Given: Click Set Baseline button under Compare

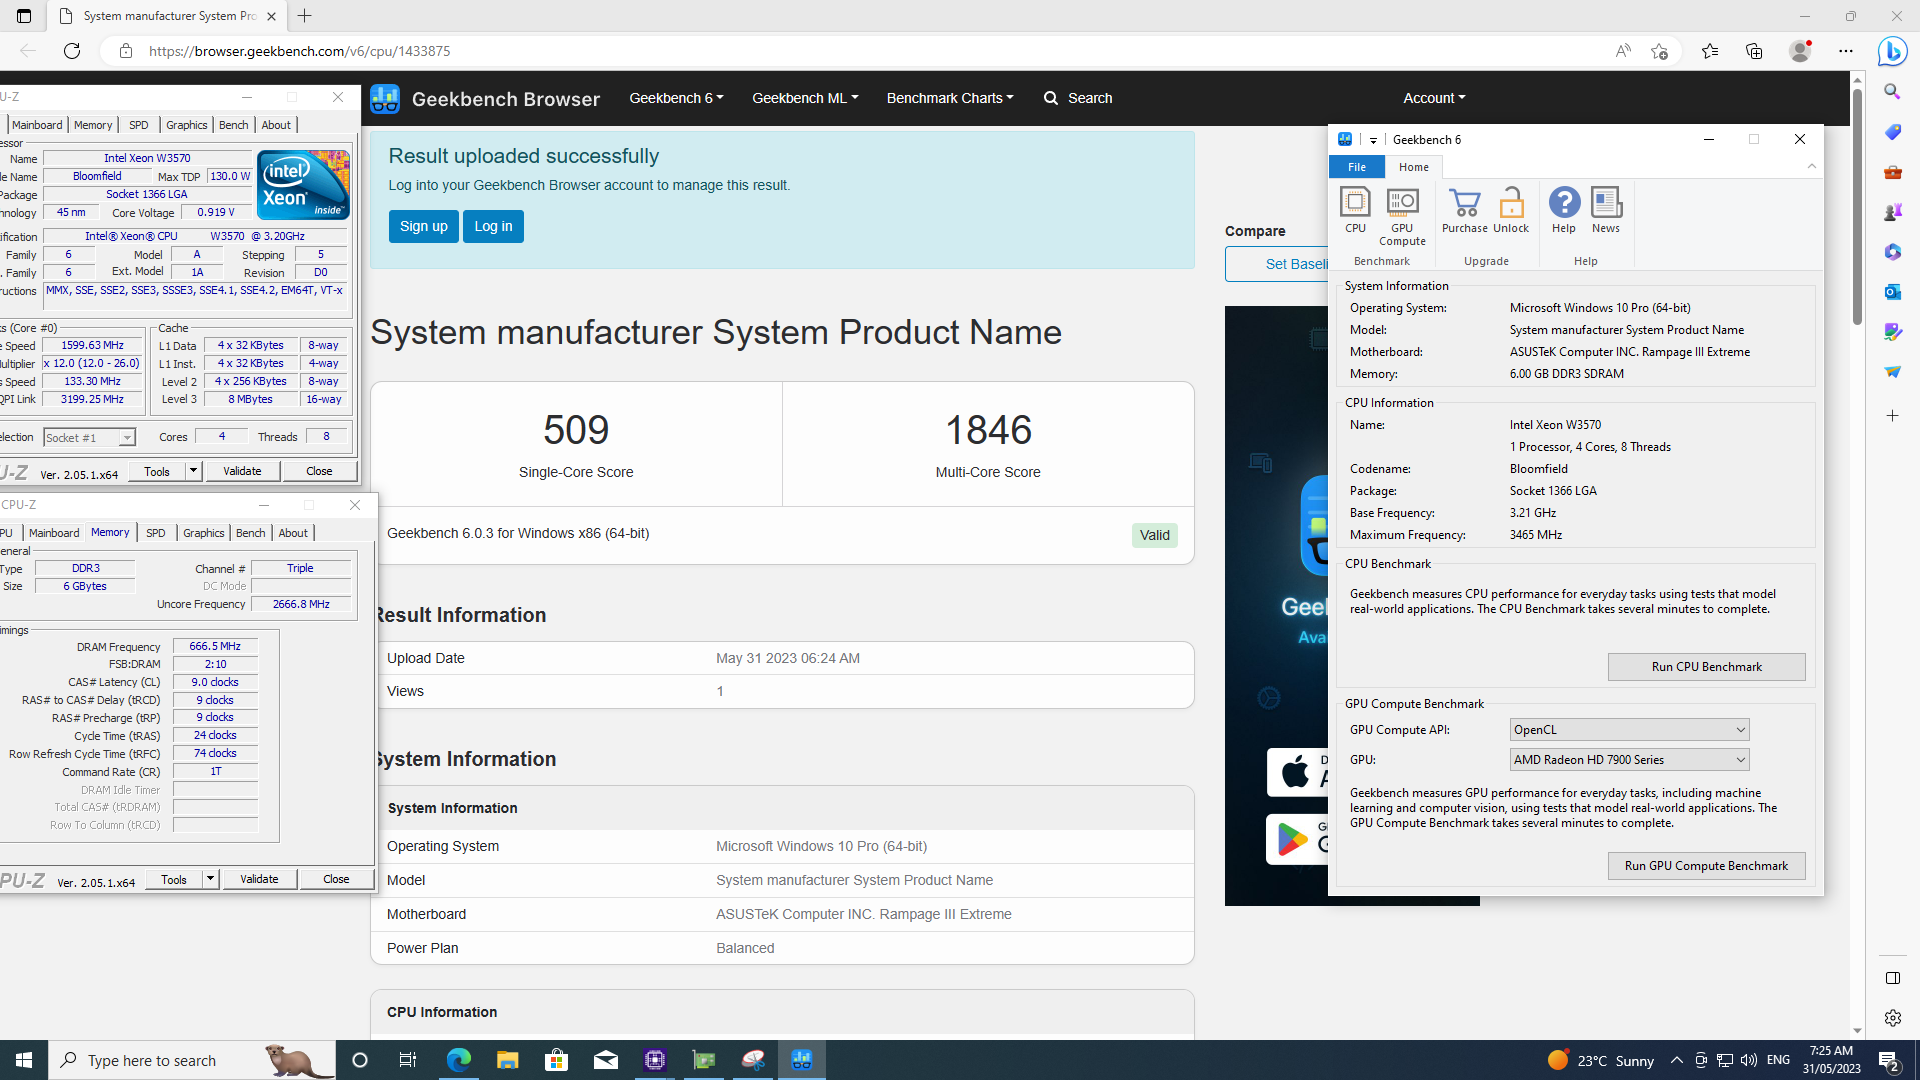Looking at the screenshot, I should (1277, 264).
